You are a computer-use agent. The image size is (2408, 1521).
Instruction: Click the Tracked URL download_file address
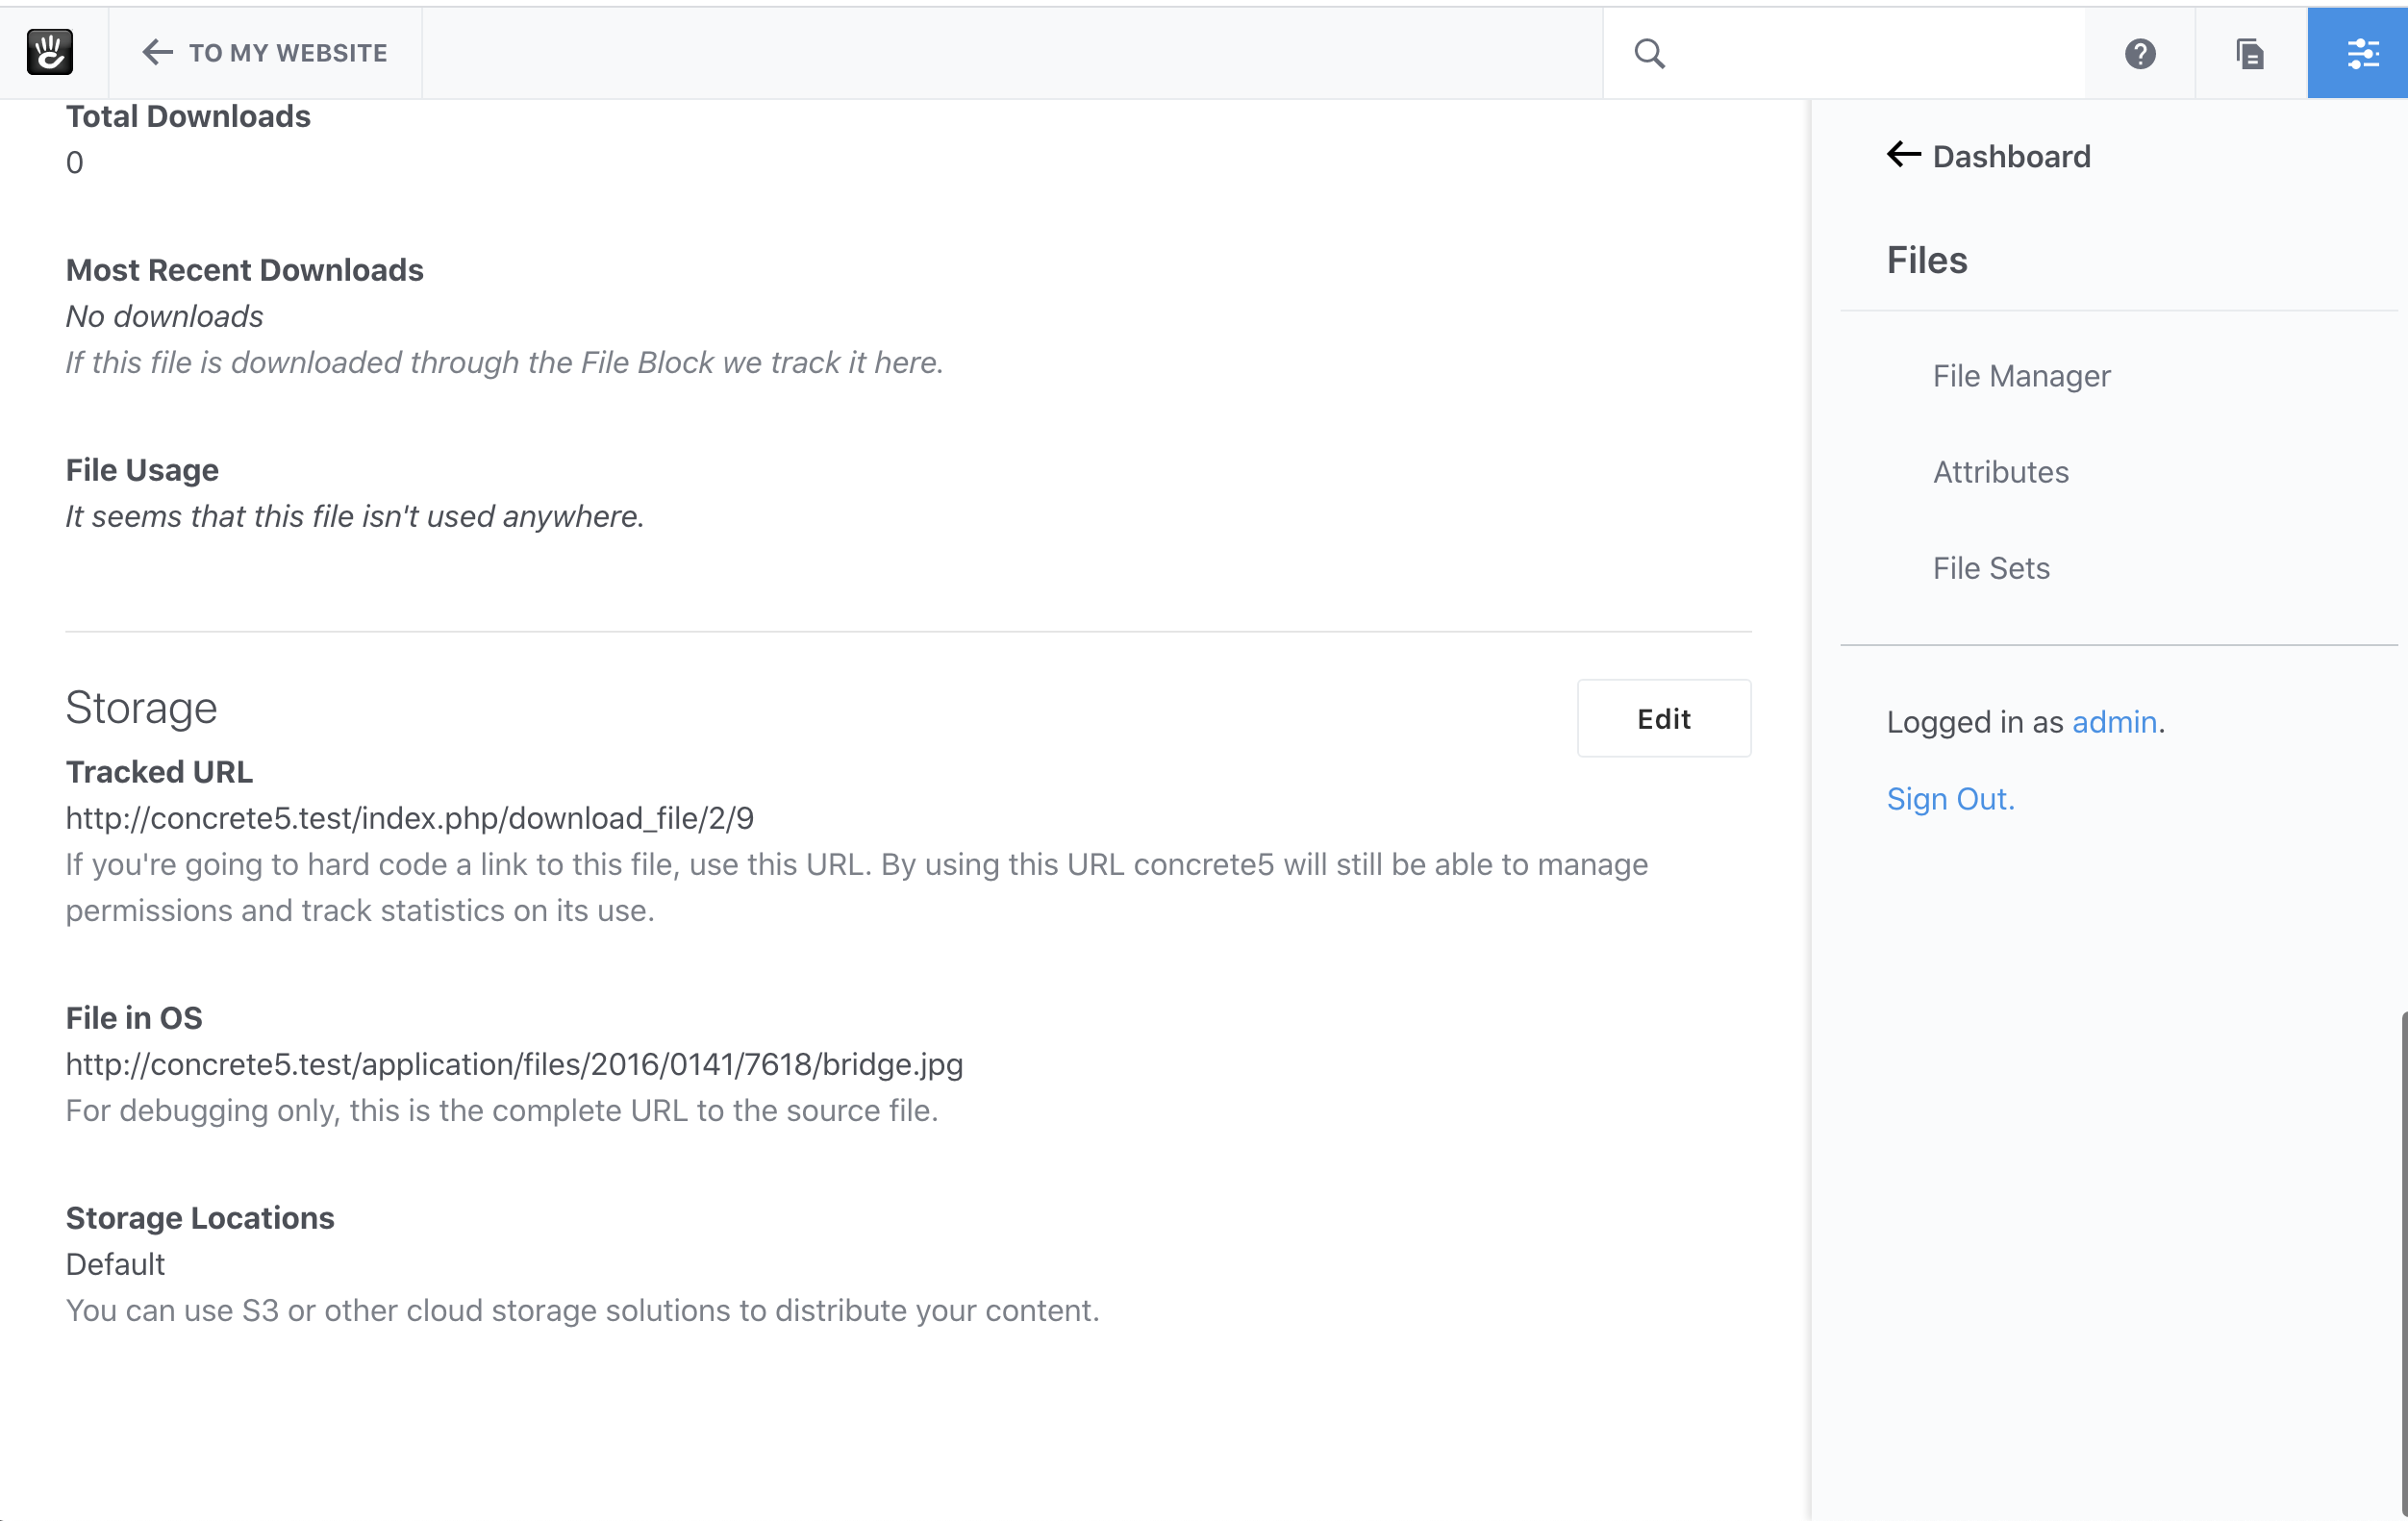click(x=409, y=818)
